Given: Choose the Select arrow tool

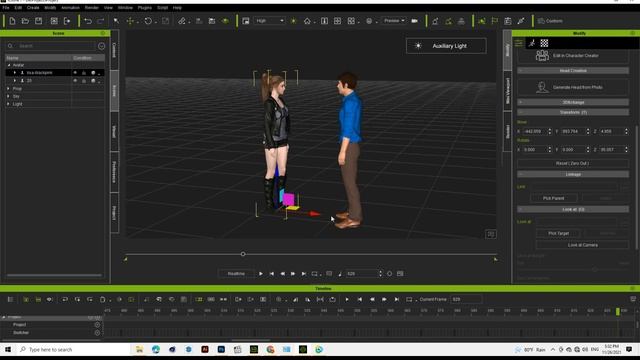Looking at the screenshot, I should pyautogui.click(x=116, y=21).
